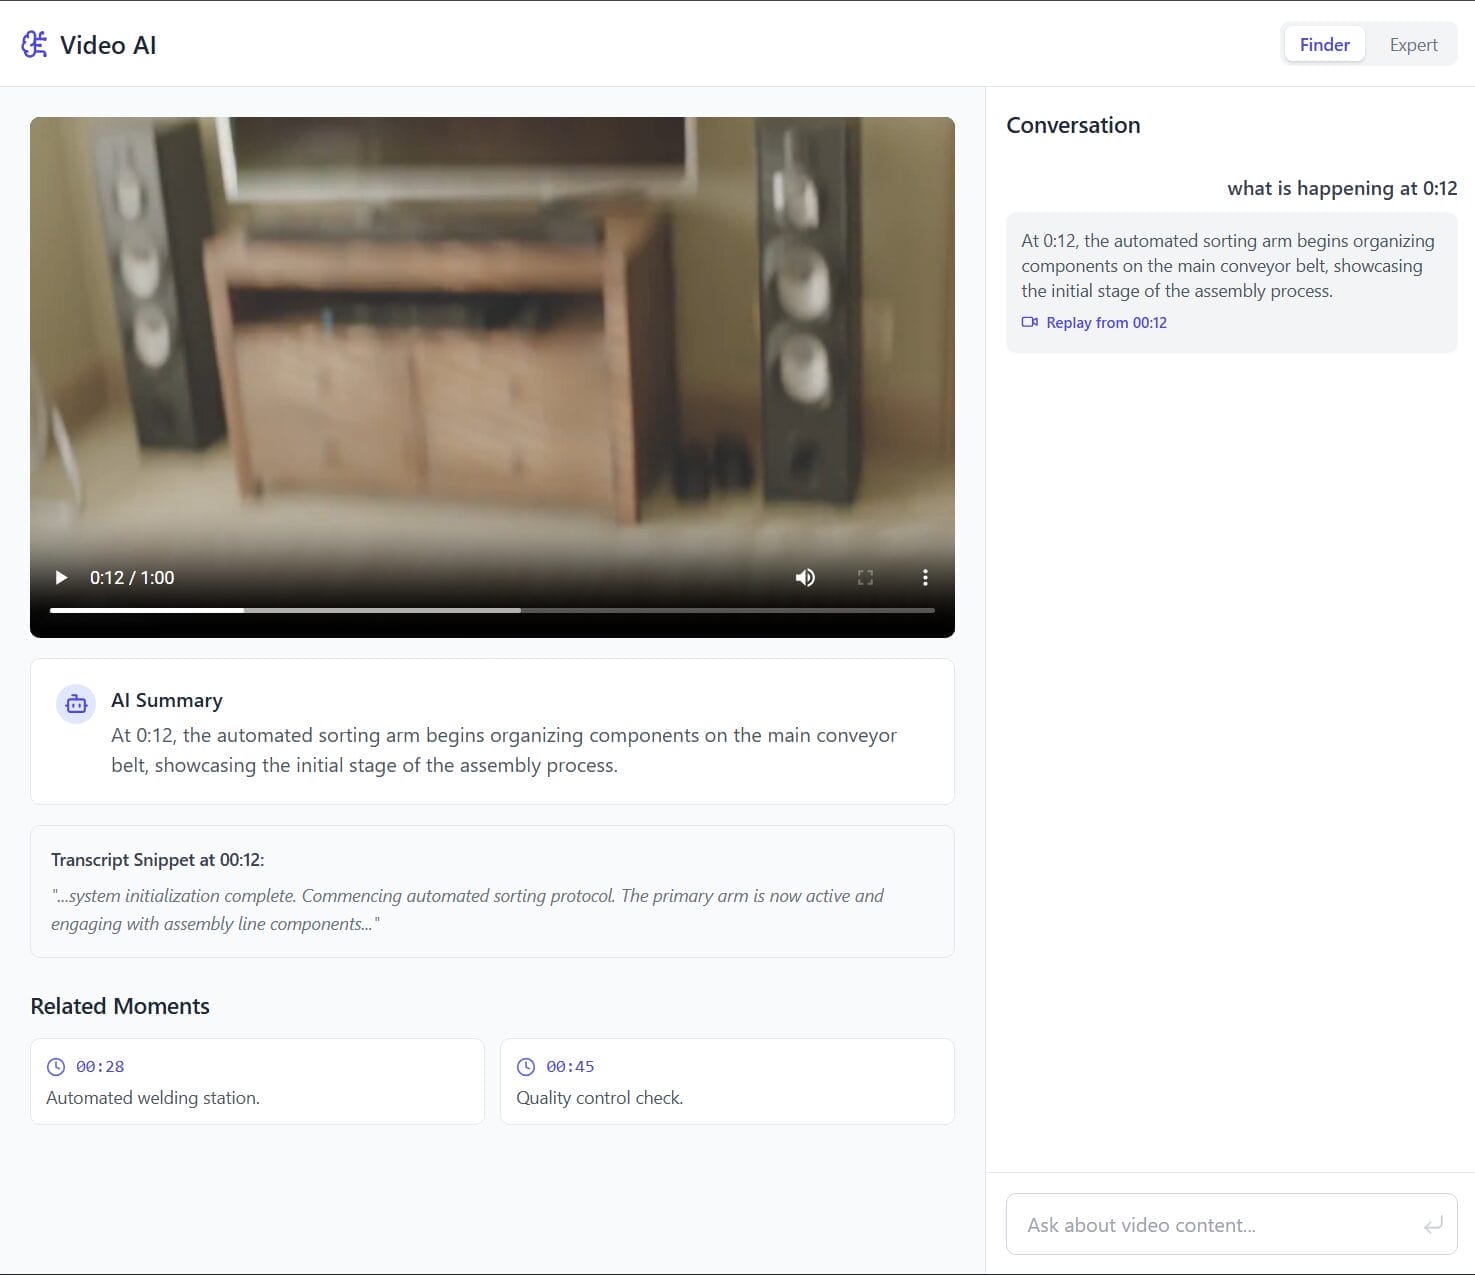Open the Quality control check moment
Image resolution: width=1475 pixels, height=1275 pixels.
726,1081
